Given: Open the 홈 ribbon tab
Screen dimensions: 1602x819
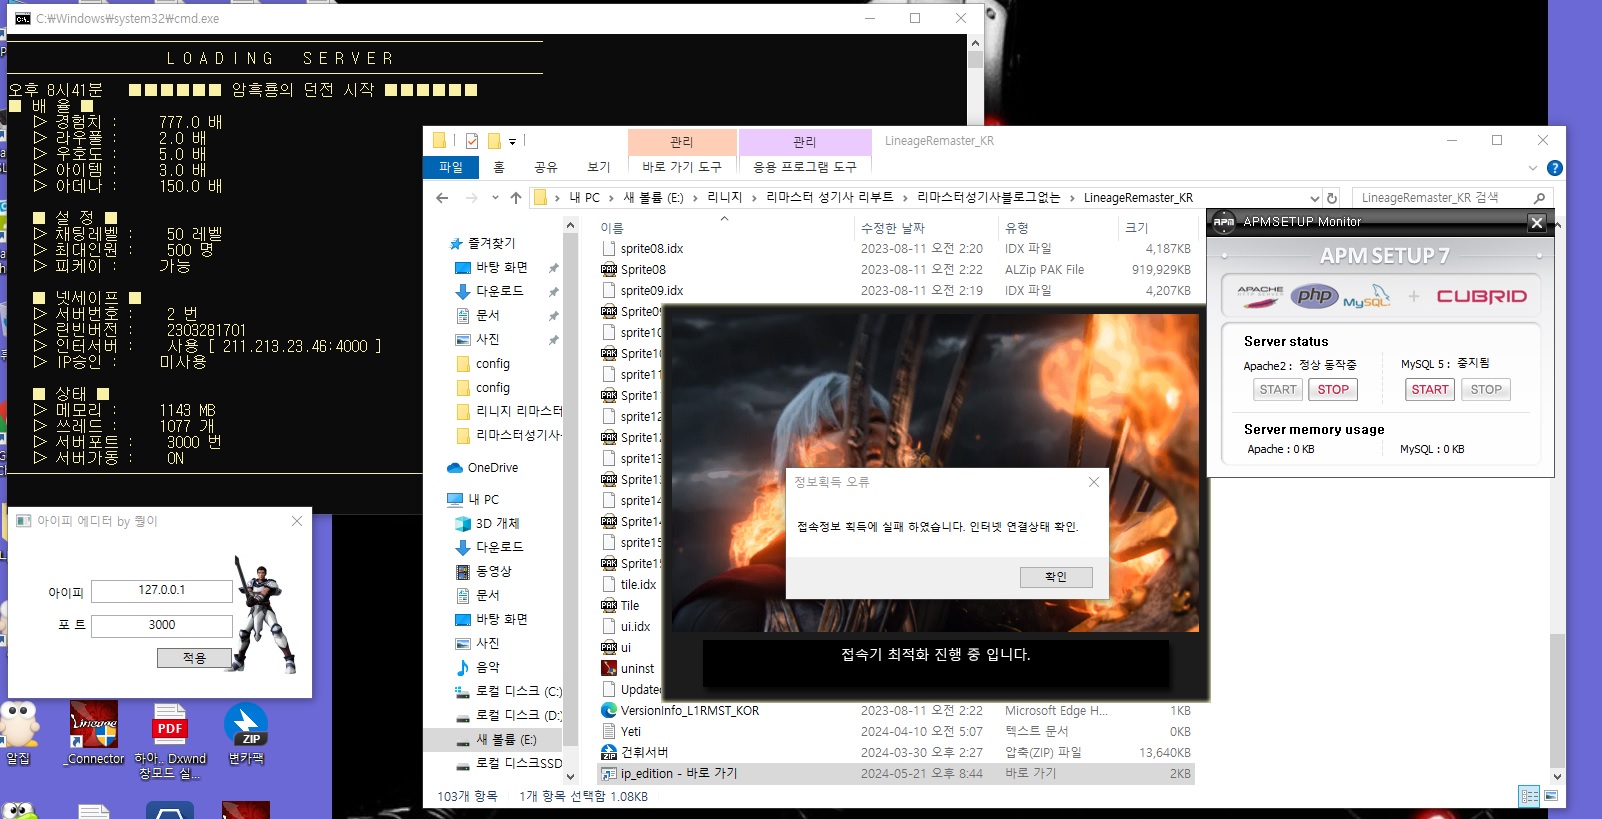Looking at the screenshot, I should click(499, 167).
